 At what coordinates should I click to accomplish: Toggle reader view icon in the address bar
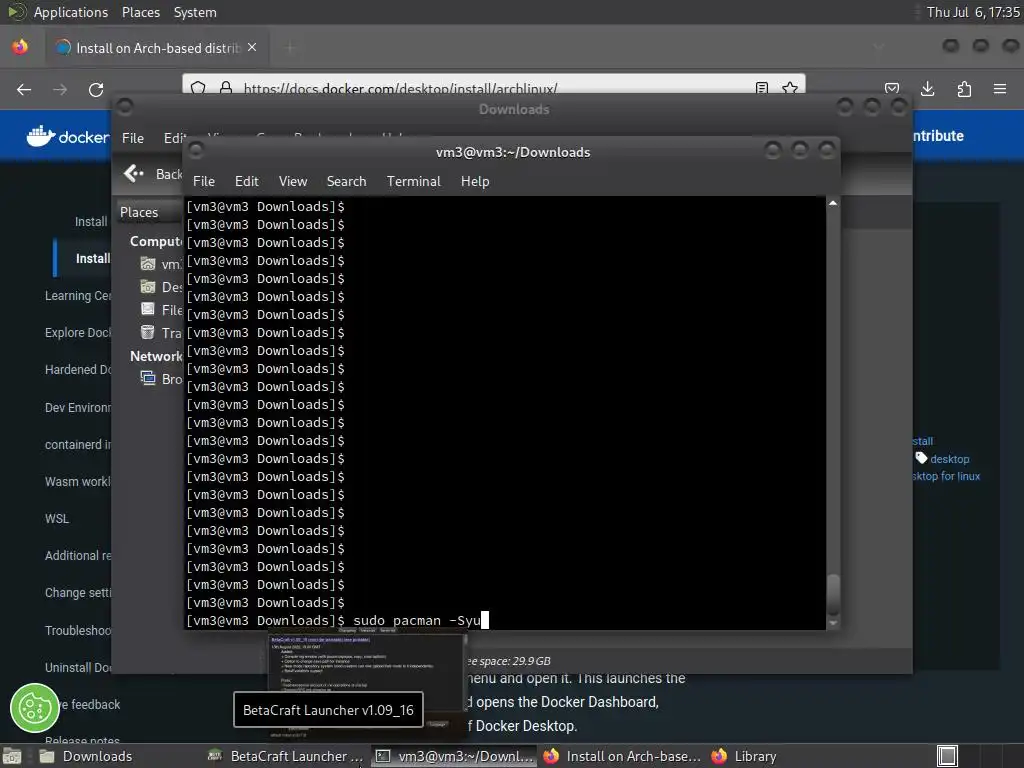coord(761,87)
